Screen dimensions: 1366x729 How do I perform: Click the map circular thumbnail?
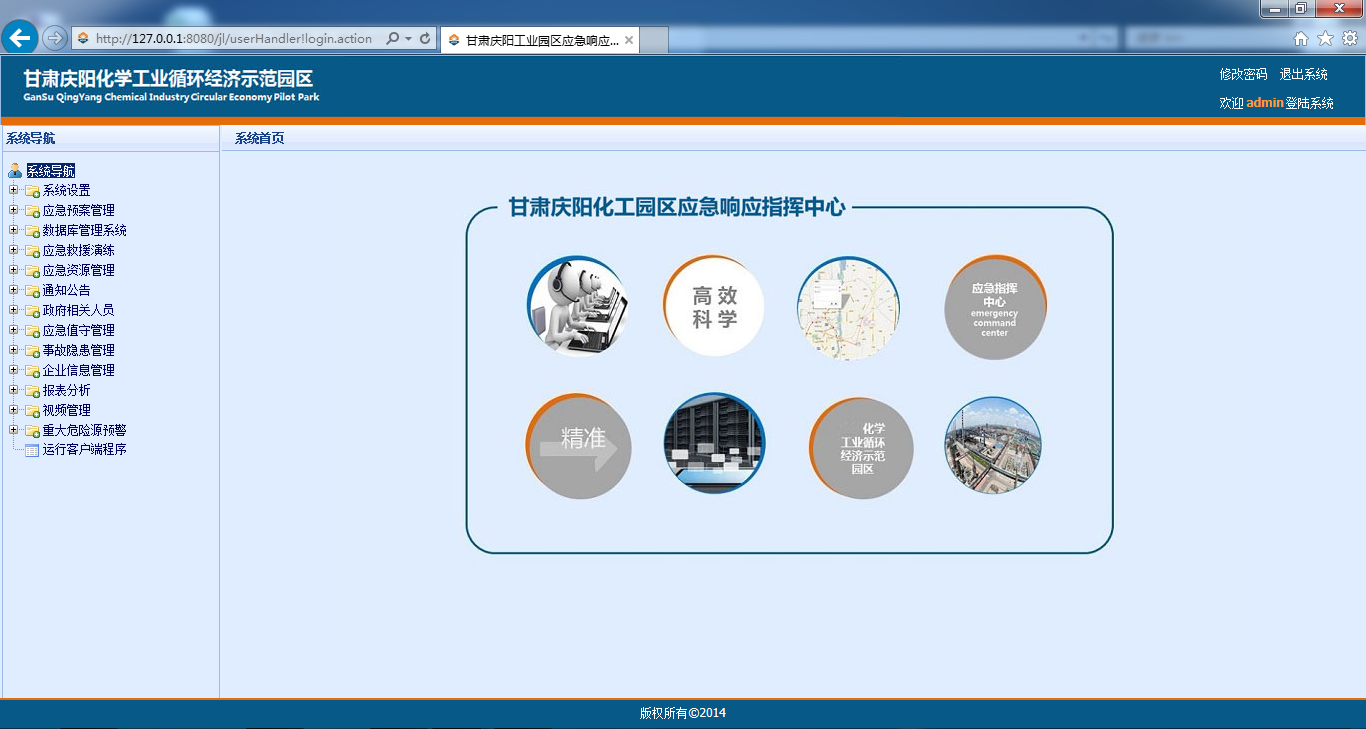pyautogui.click(x=848, y=307)
